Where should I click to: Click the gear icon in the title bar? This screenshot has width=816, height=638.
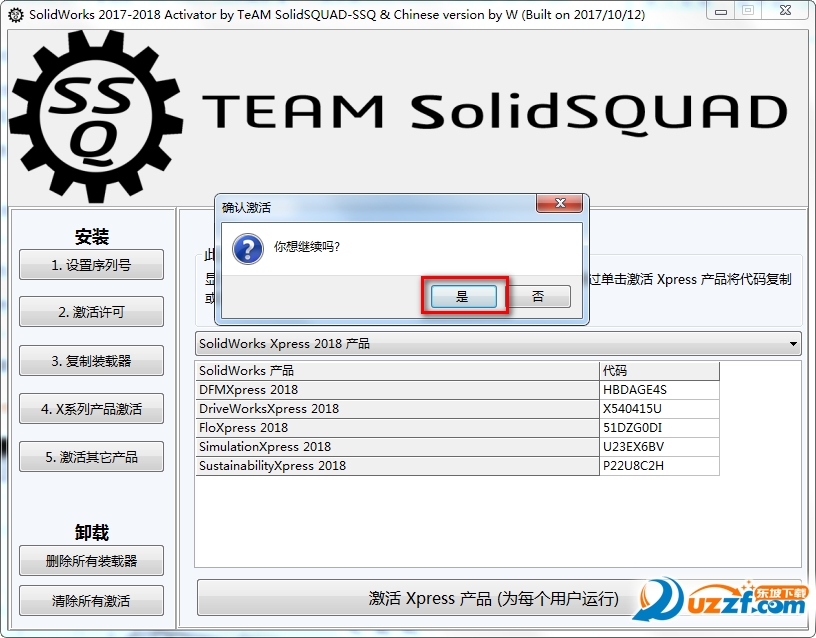16,15
